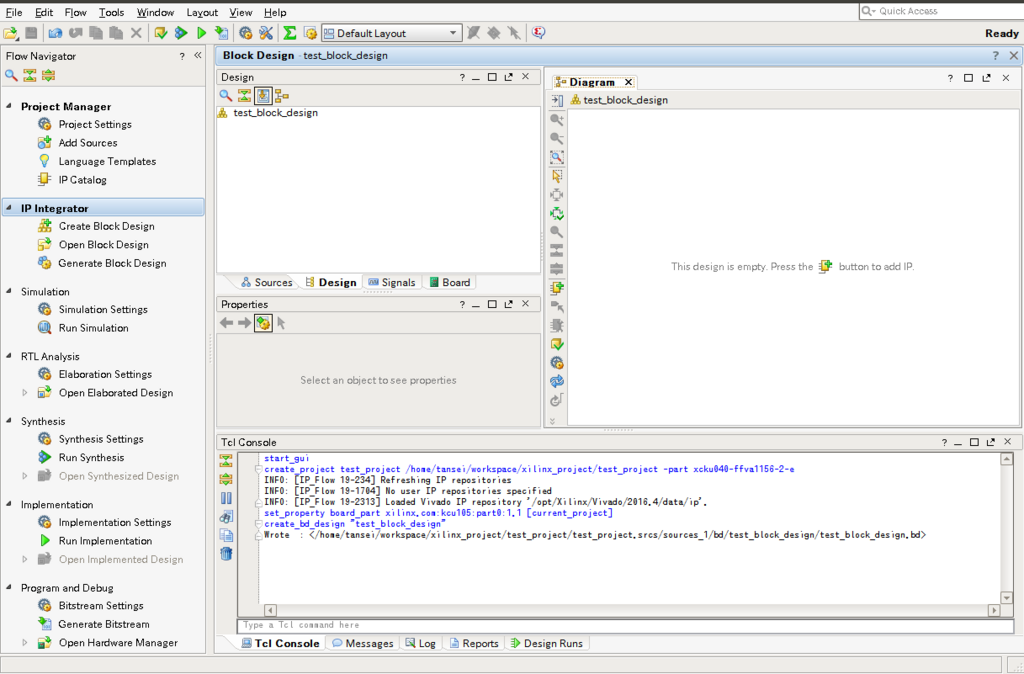1024x674 pixels.
Task: Click Run Implementation in Flow Navigator
Action: point(105,541)
